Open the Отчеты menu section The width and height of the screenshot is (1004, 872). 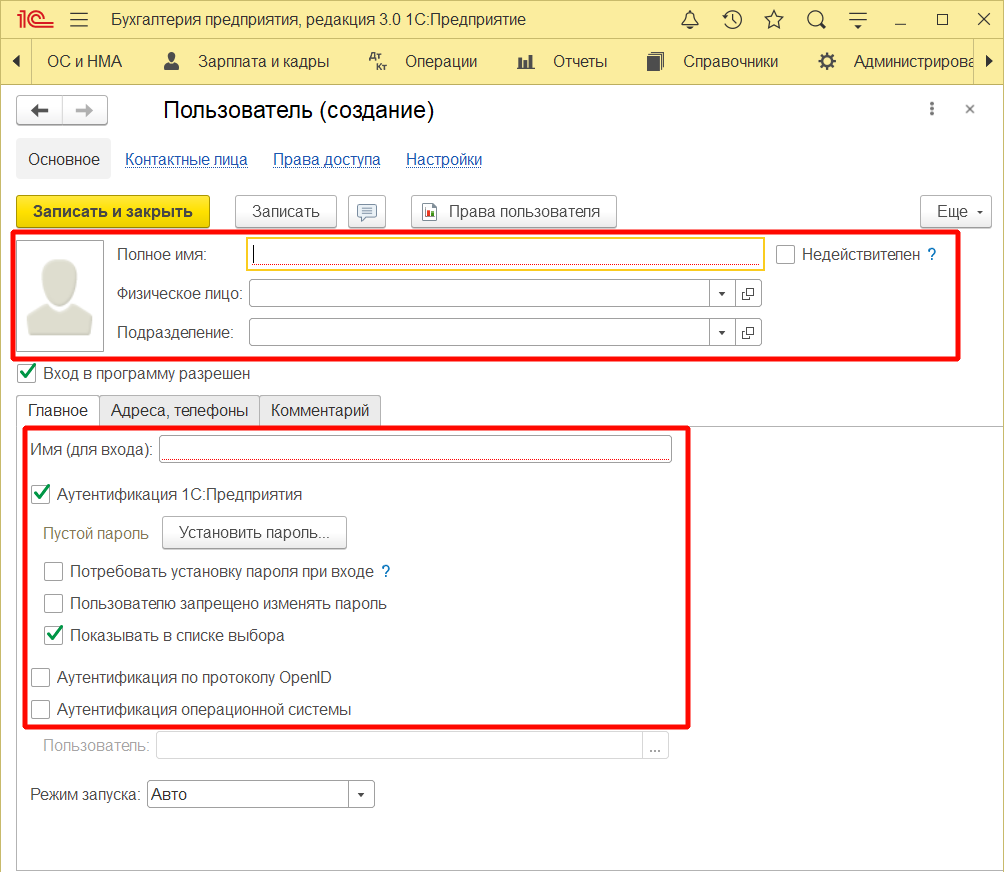click(x=562, y=62)
